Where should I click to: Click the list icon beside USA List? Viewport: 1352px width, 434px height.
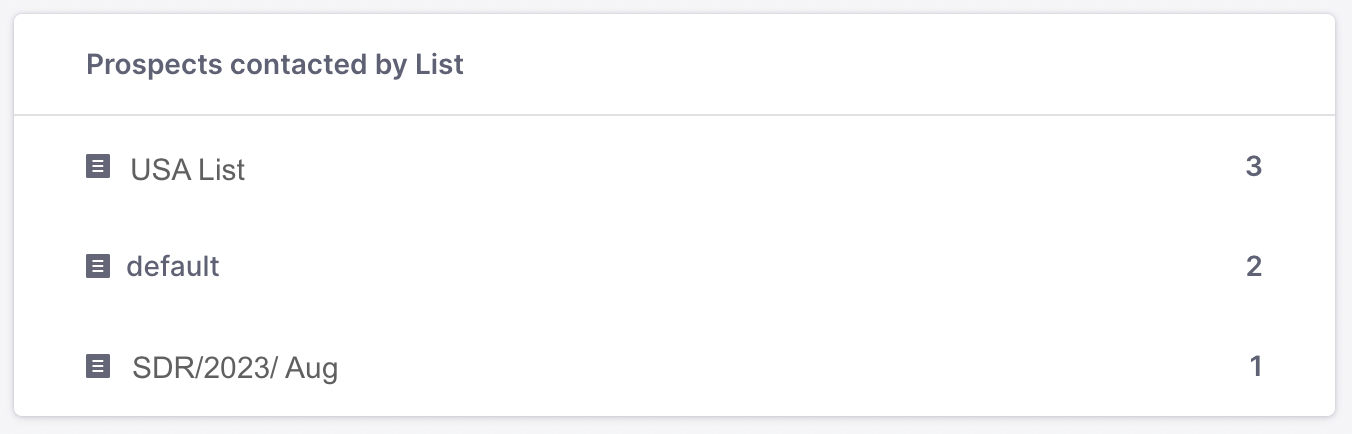[x=97, y=166]
